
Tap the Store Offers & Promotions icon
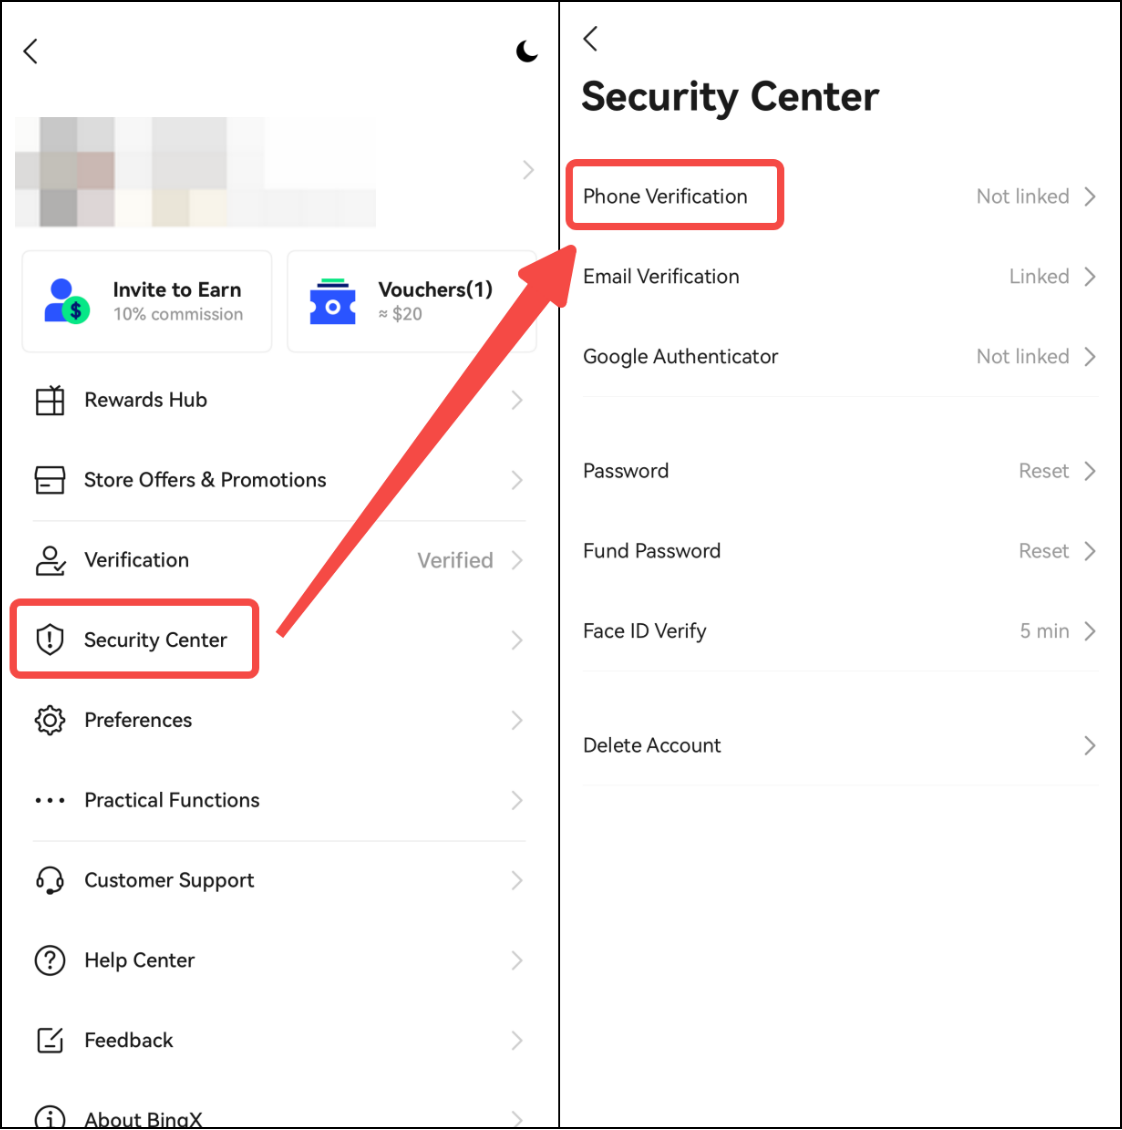(50, 480)
